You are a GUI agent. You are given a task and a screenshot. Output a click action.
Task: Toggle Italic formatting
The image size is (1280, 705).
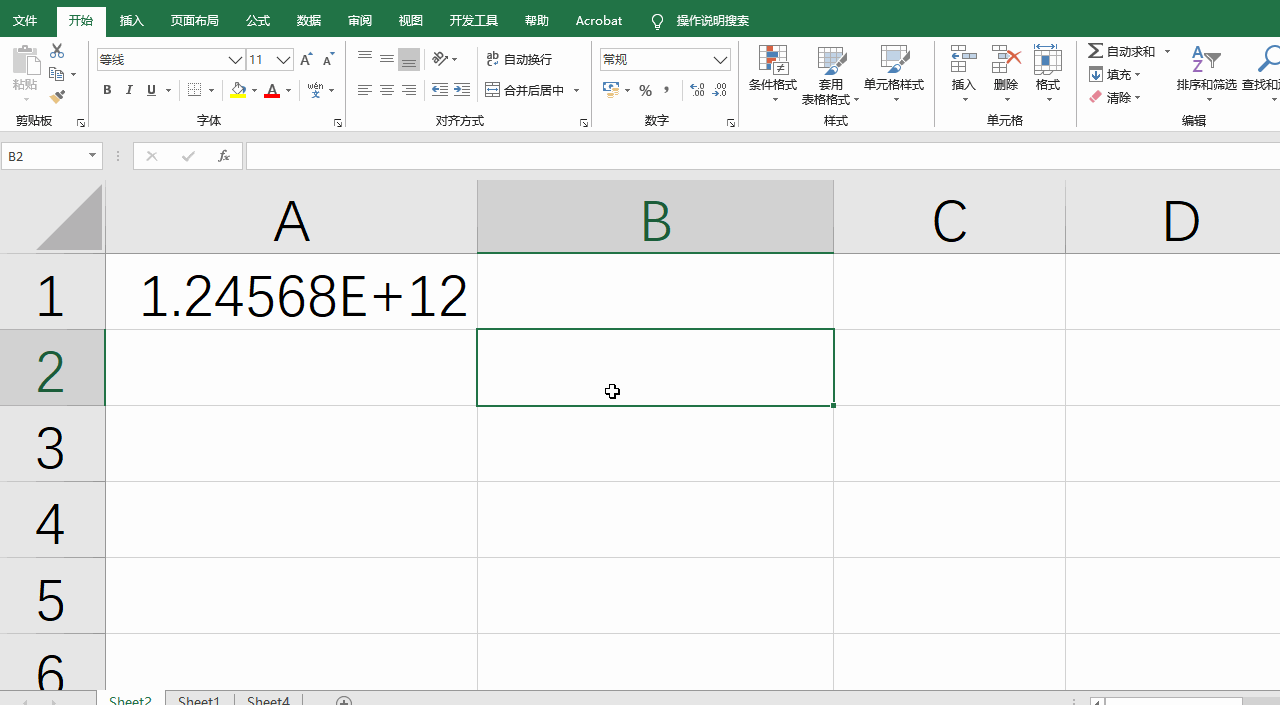point(129,90)
